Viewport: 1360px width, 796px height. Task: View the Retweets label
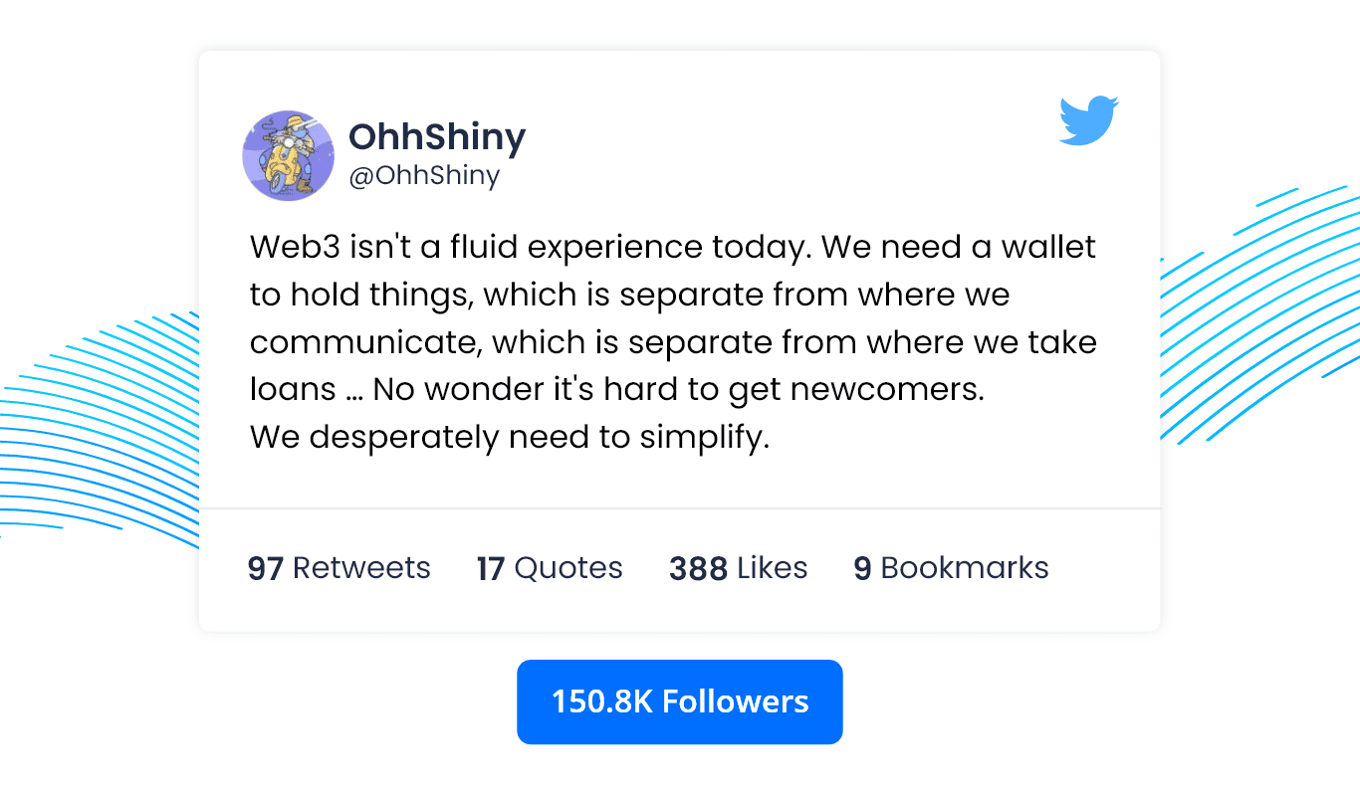(361, 568)
